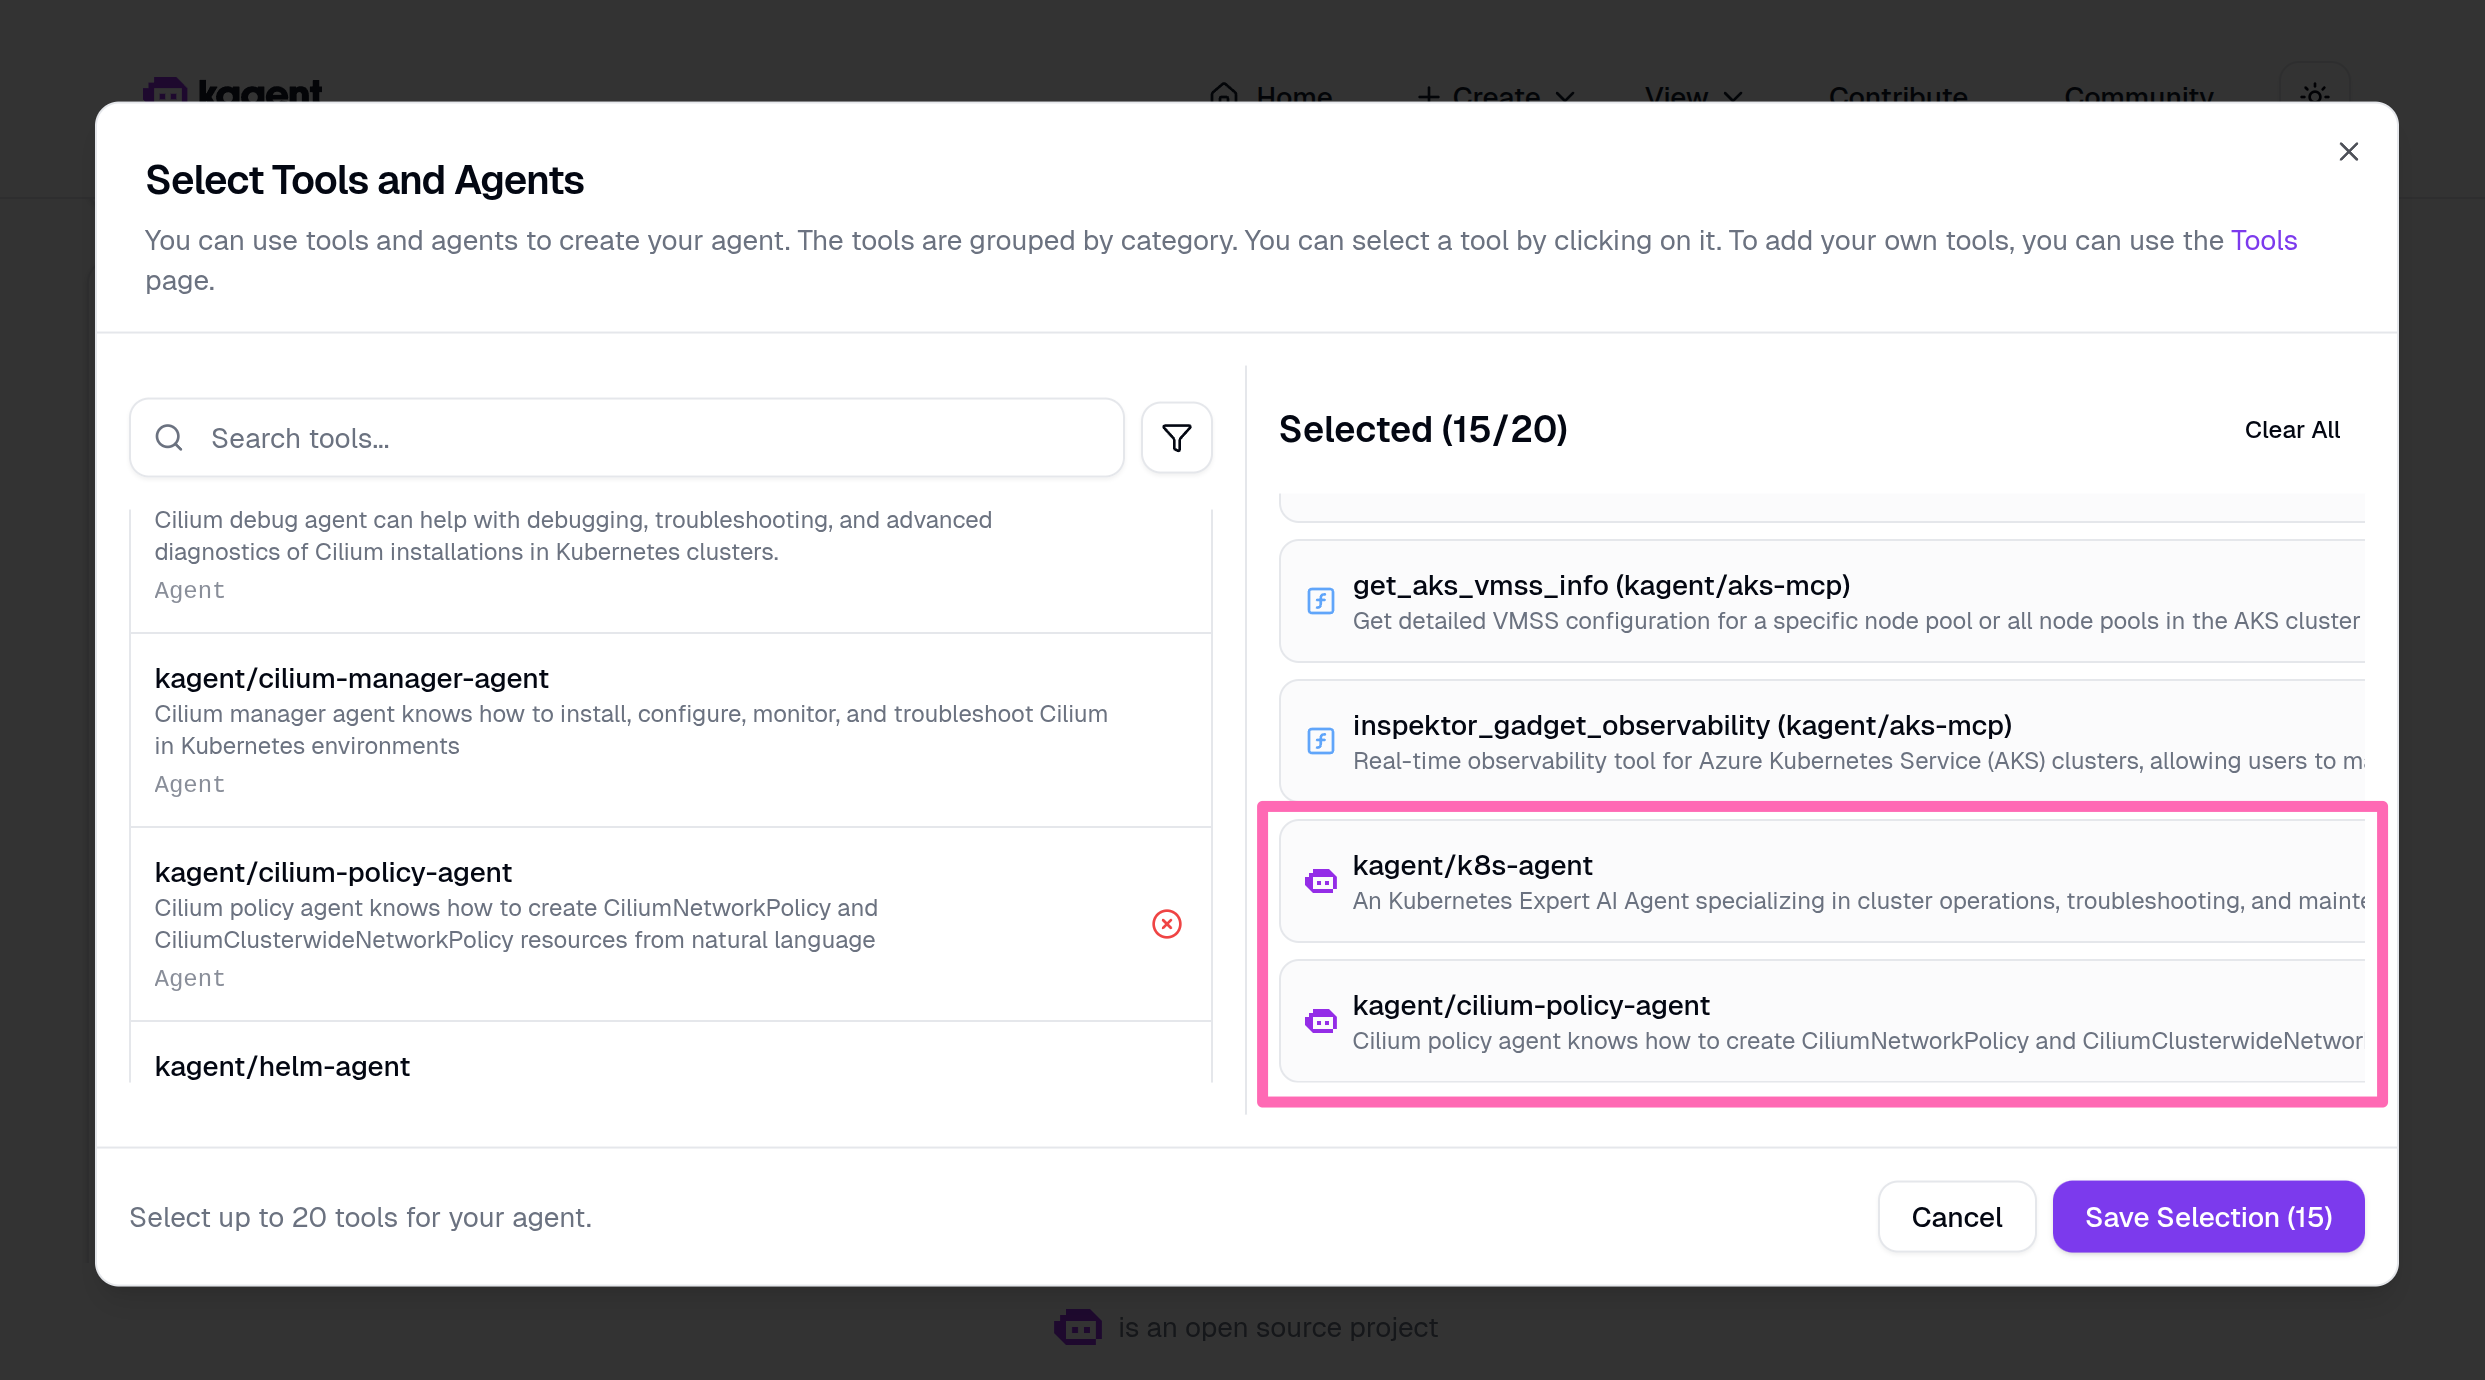Click the robot icon in footer open source line
This screenshot has width=2485, height=1380.
pos(1078,1327)
